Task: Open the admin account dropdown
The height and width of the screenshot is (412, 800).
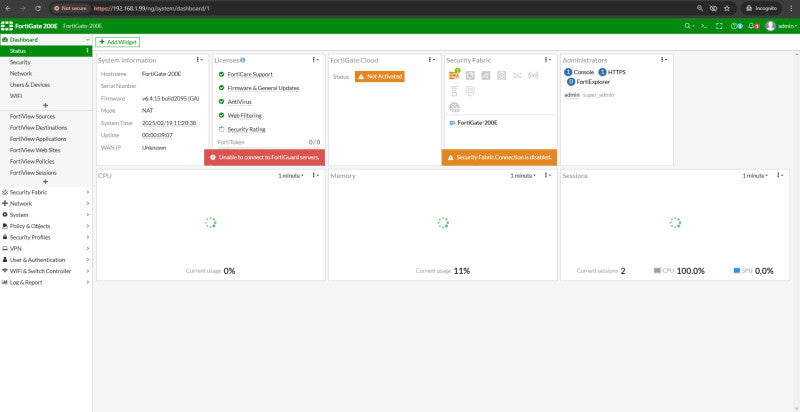Action: coord(787,26)
